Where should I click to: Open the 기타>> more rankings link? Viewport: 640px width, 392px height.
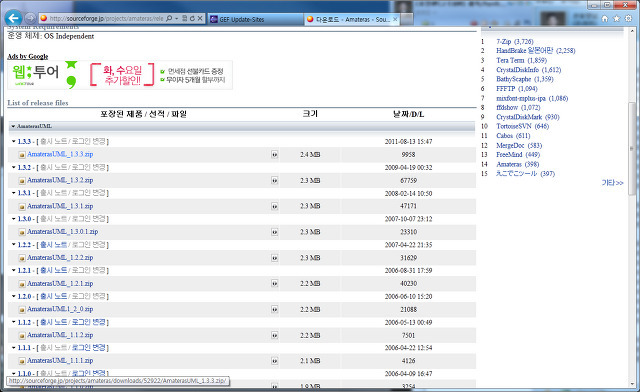[612, 183]
